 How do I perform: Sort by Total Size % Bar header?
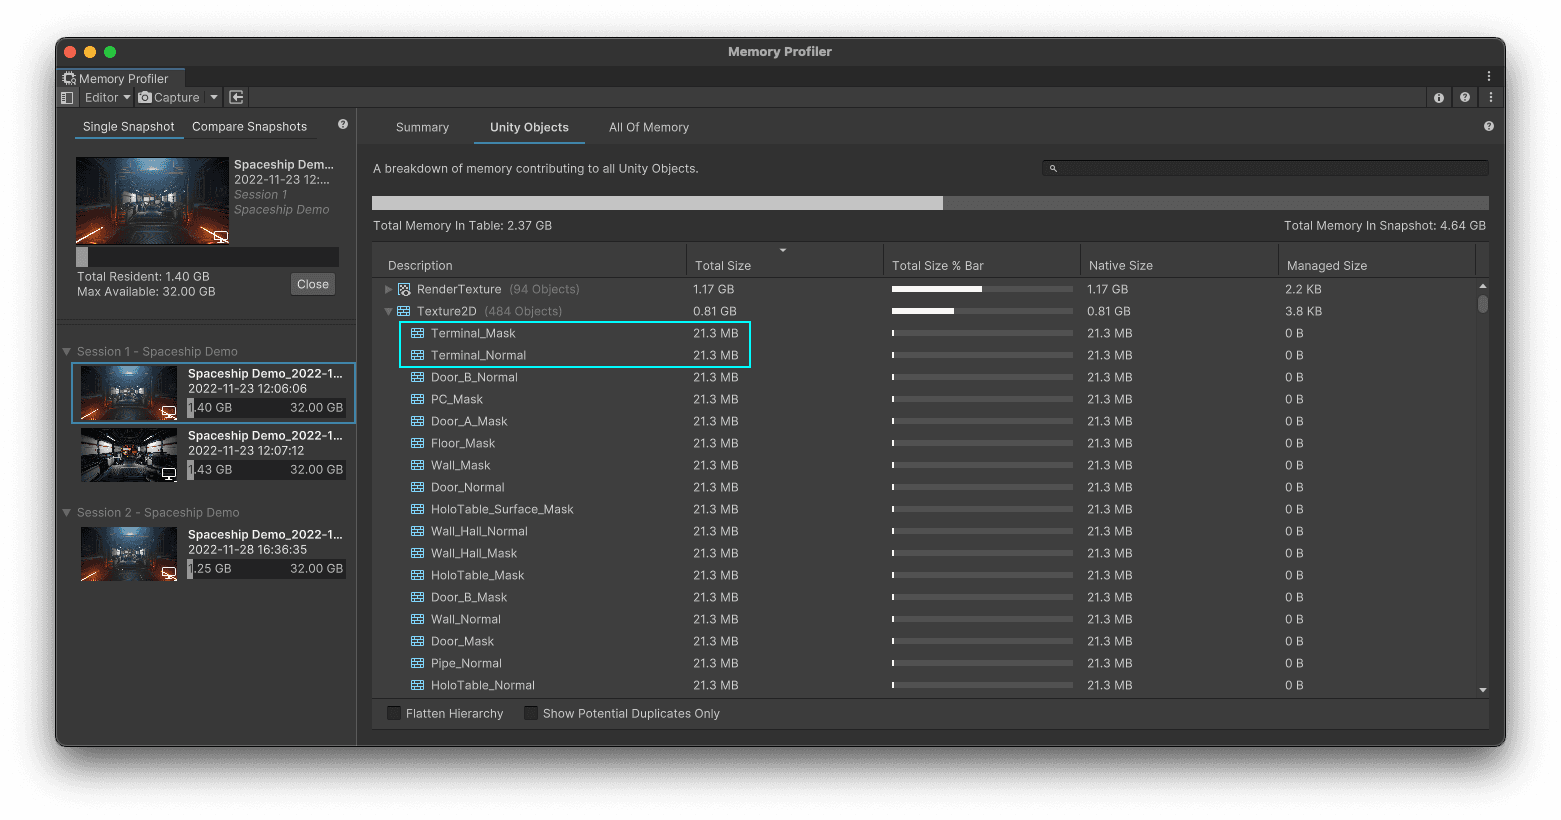coord(981,260)
